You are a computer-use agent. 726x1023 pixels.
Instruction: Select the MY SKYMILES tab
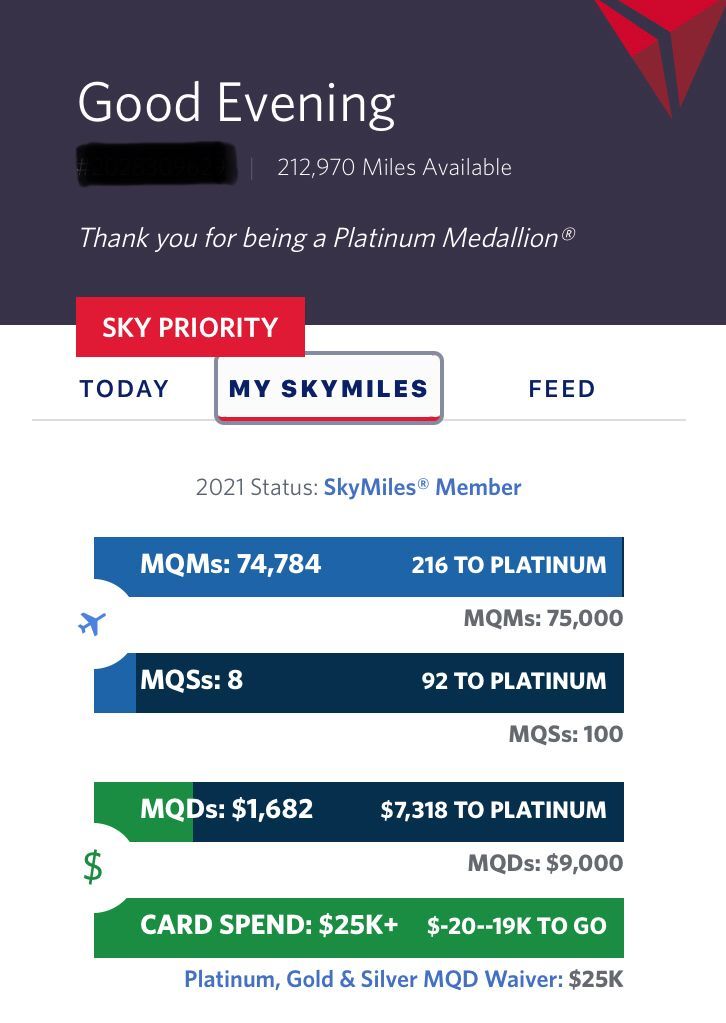click(328, 389)
